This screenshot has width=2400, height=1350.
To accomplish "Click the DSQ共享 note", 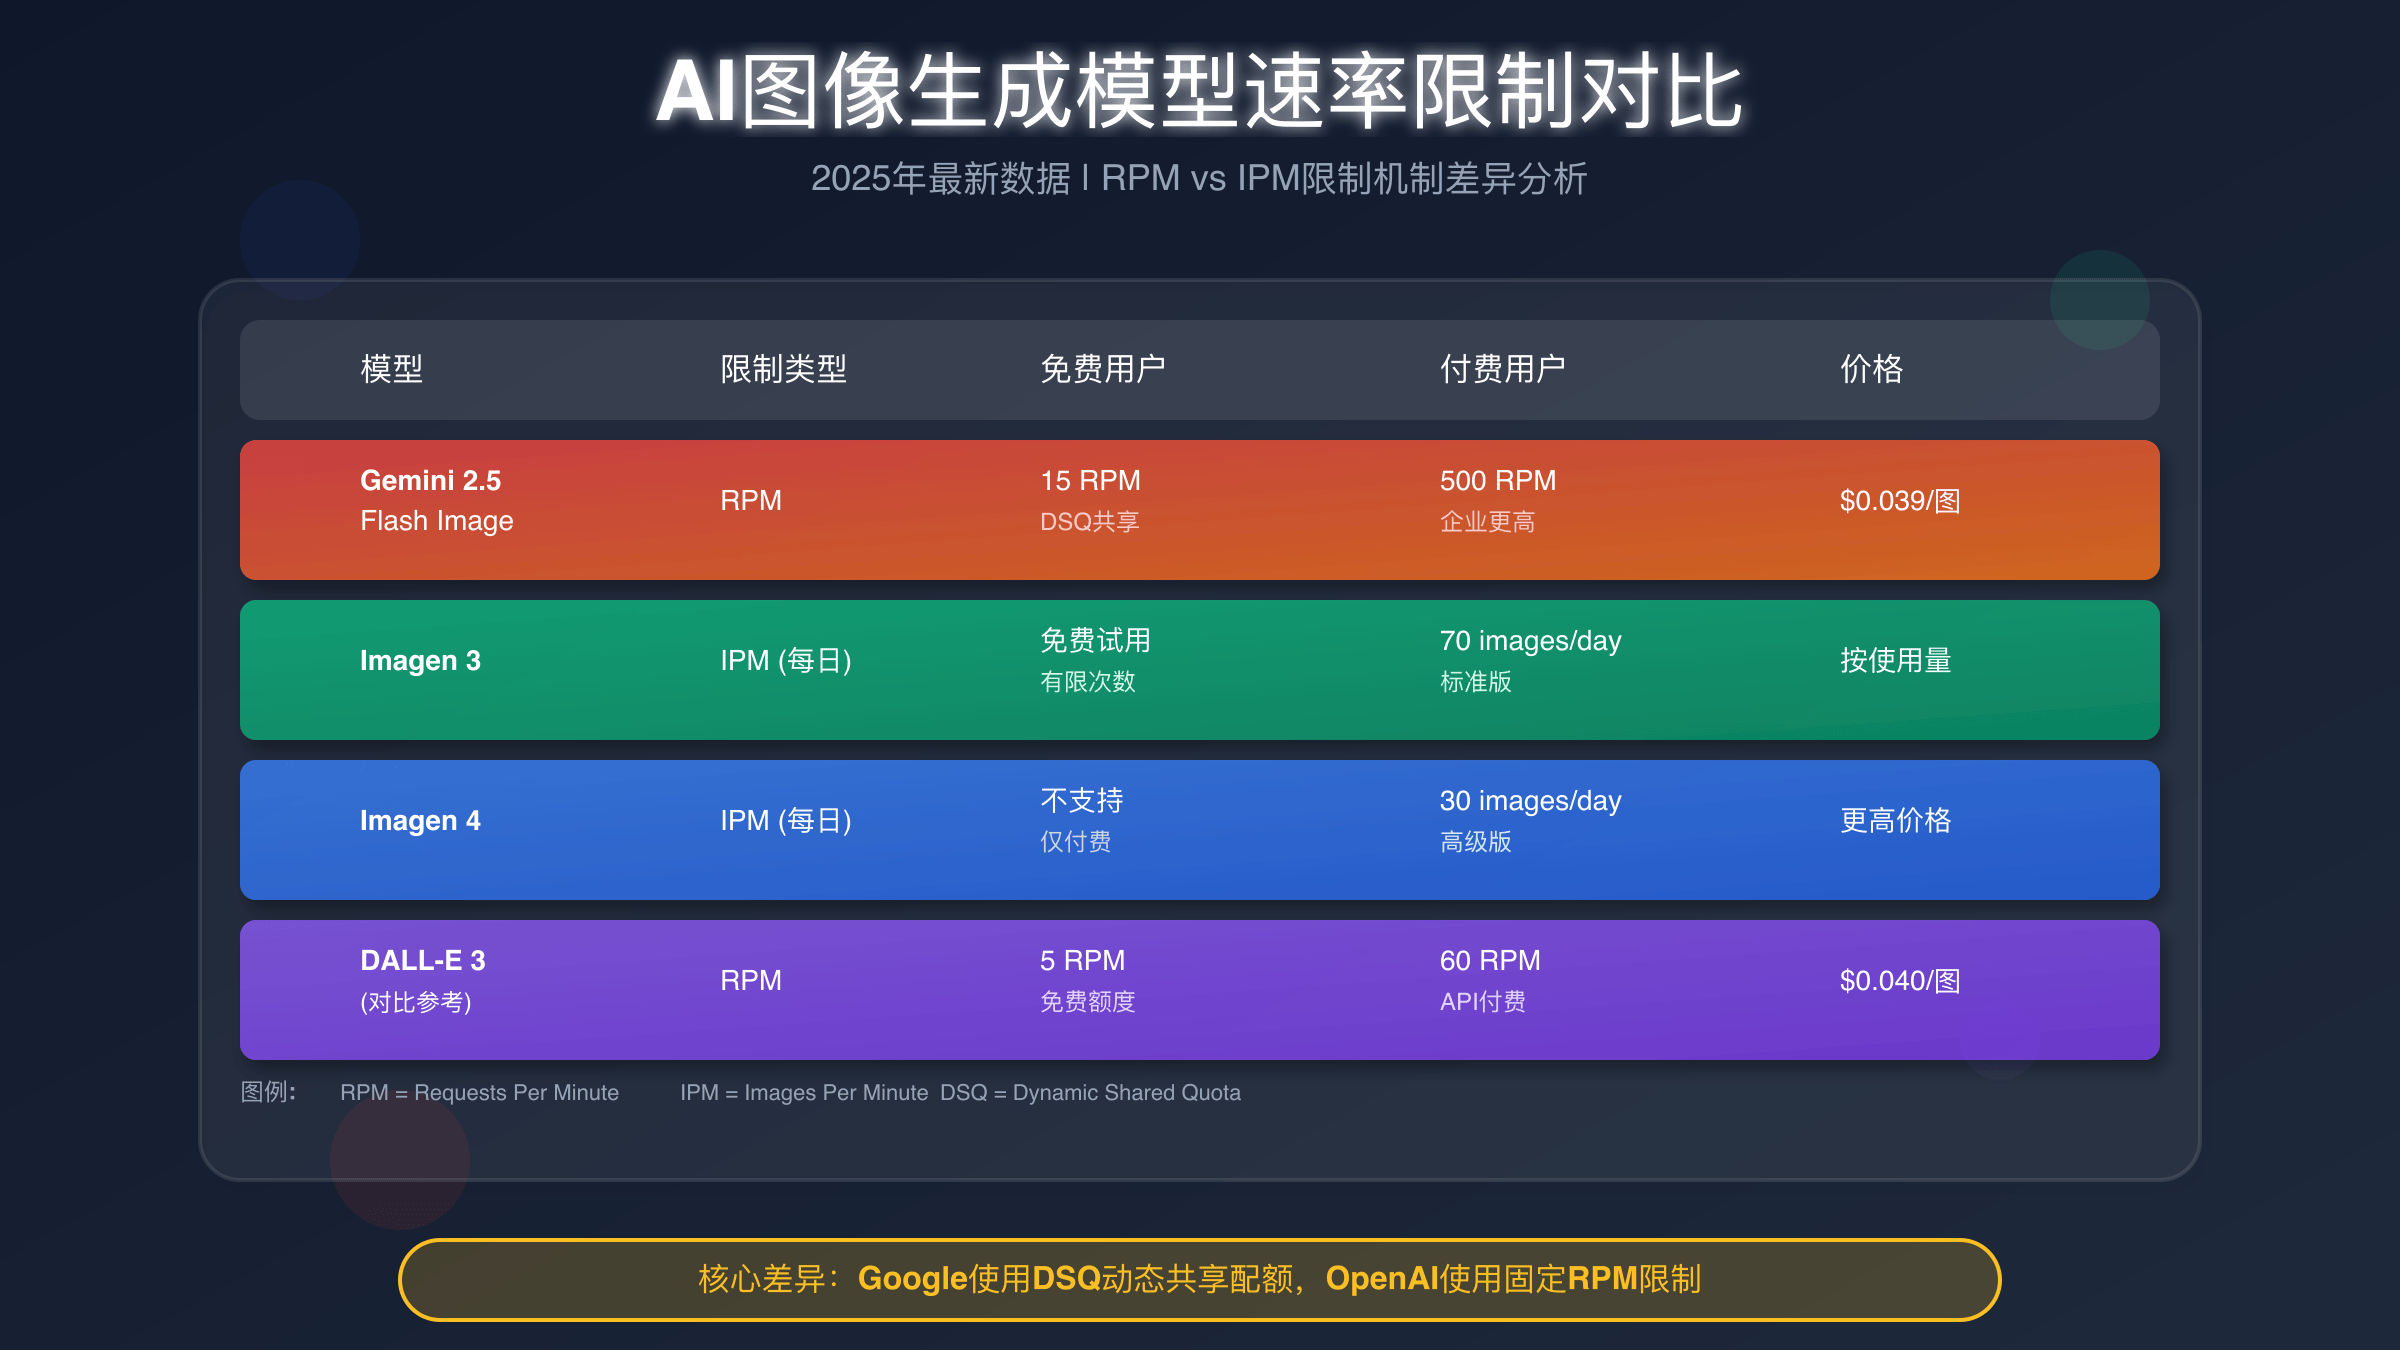I will tap(1090, 521).
